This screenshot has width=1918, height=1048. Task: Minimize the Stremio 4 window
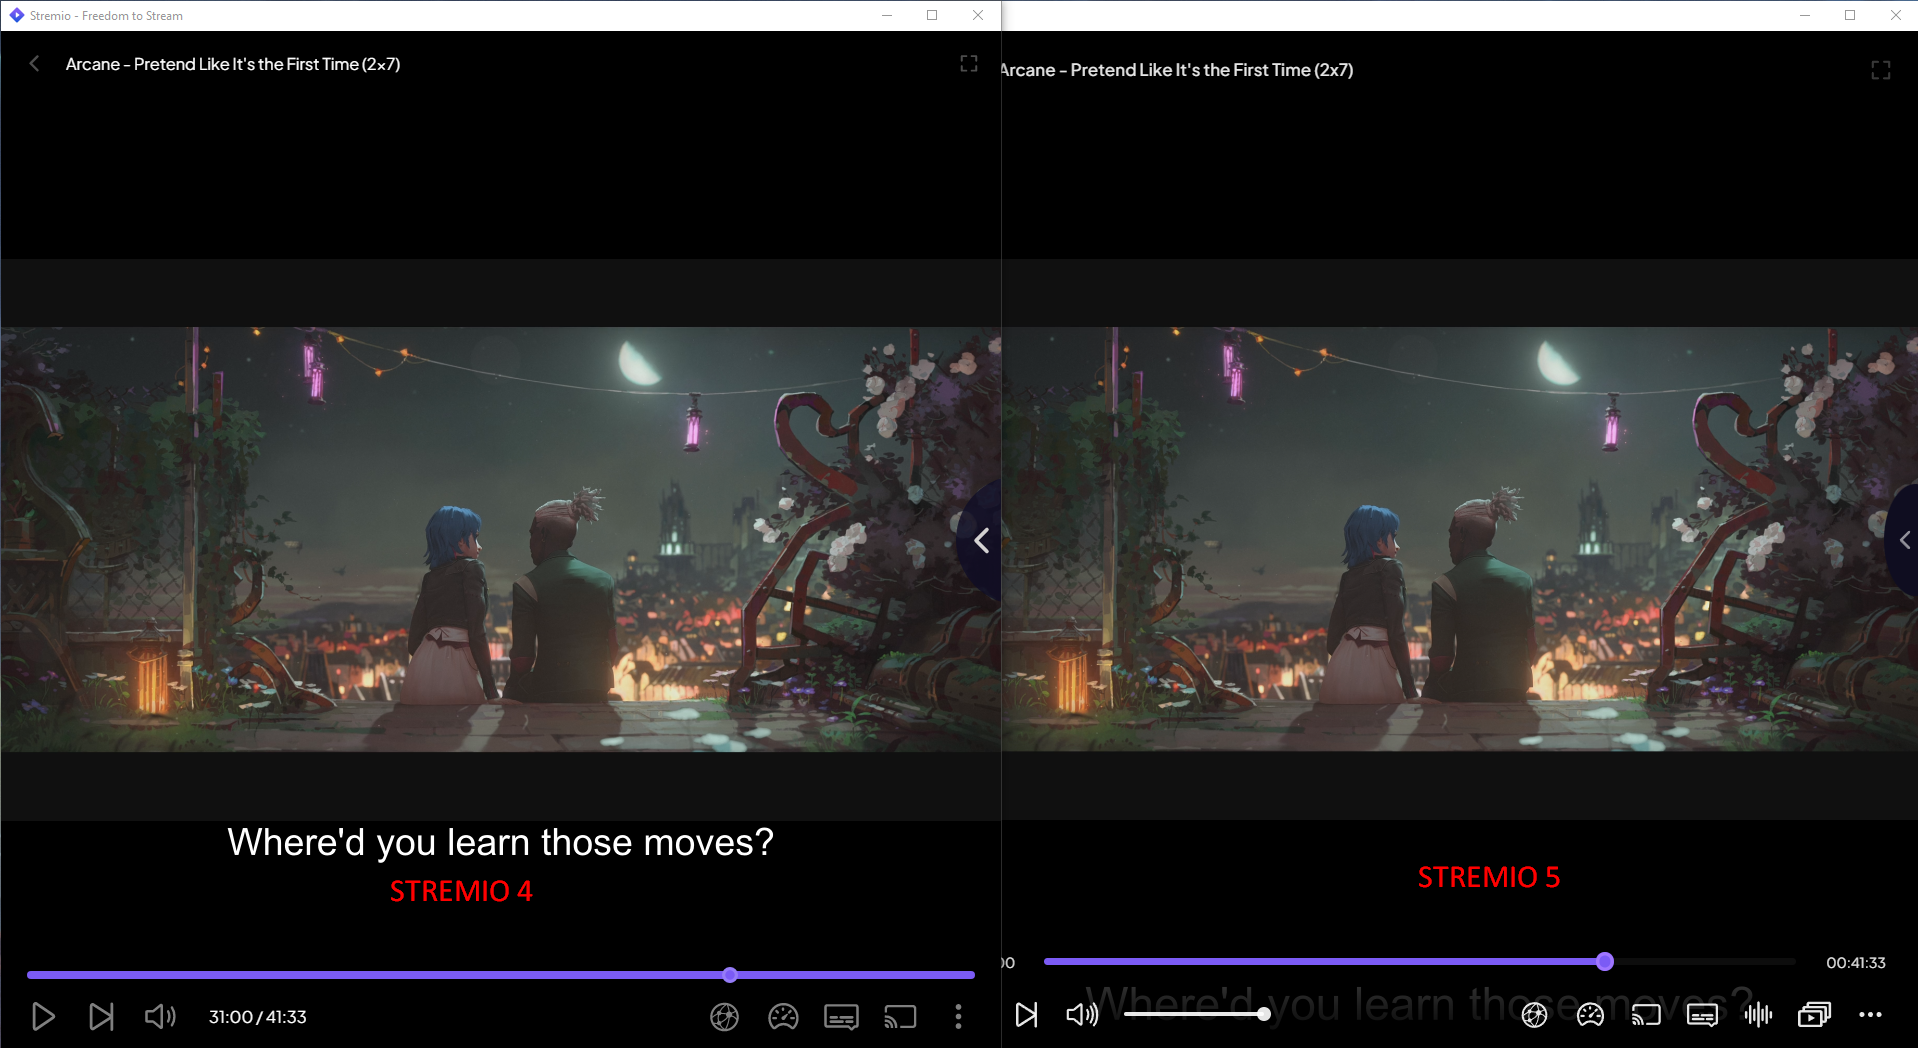coord(887,15)
